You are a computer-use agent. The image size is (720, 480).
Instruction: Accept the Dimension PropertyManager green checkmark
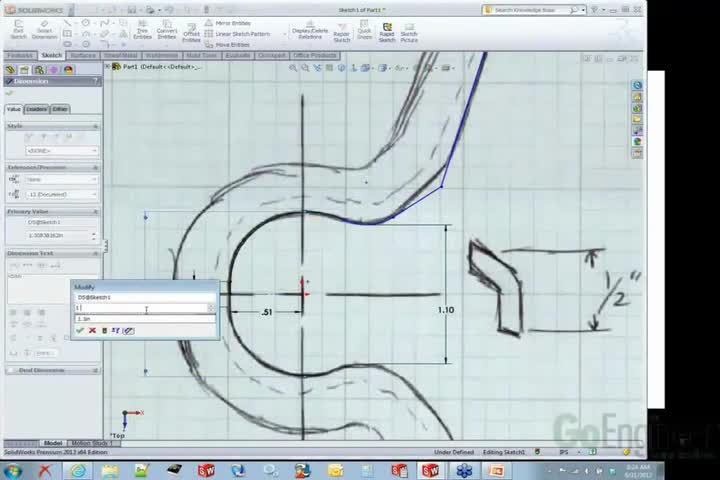point(9,93)
